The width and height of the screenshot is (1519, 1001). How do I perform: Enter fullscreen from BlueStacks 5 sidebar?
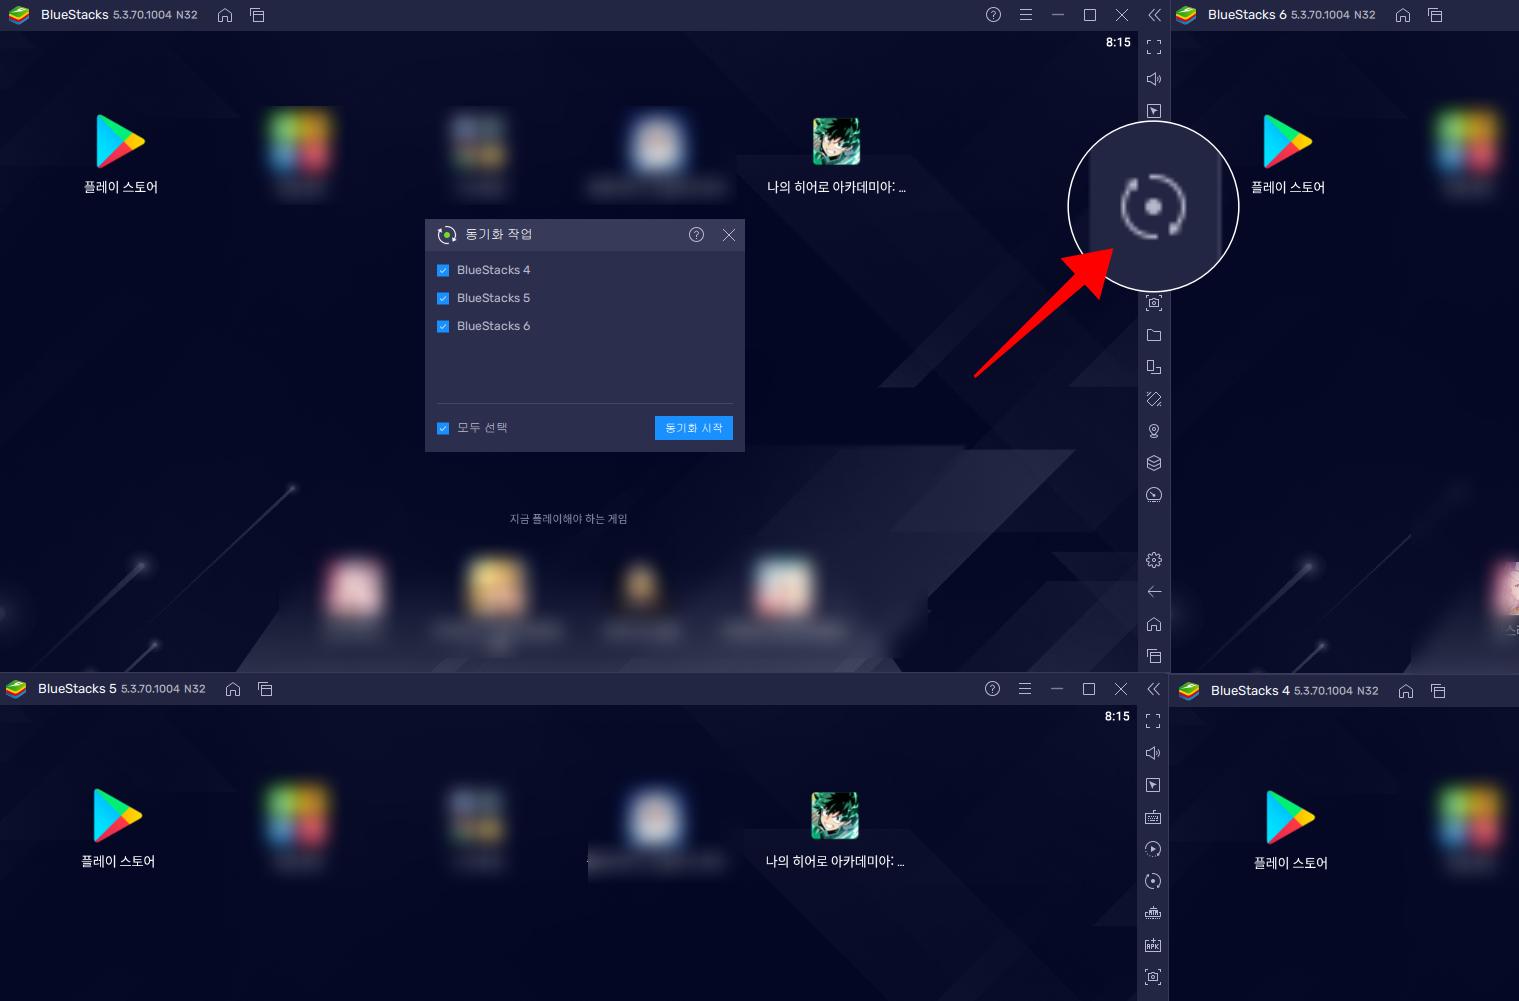pos(1153,721)
